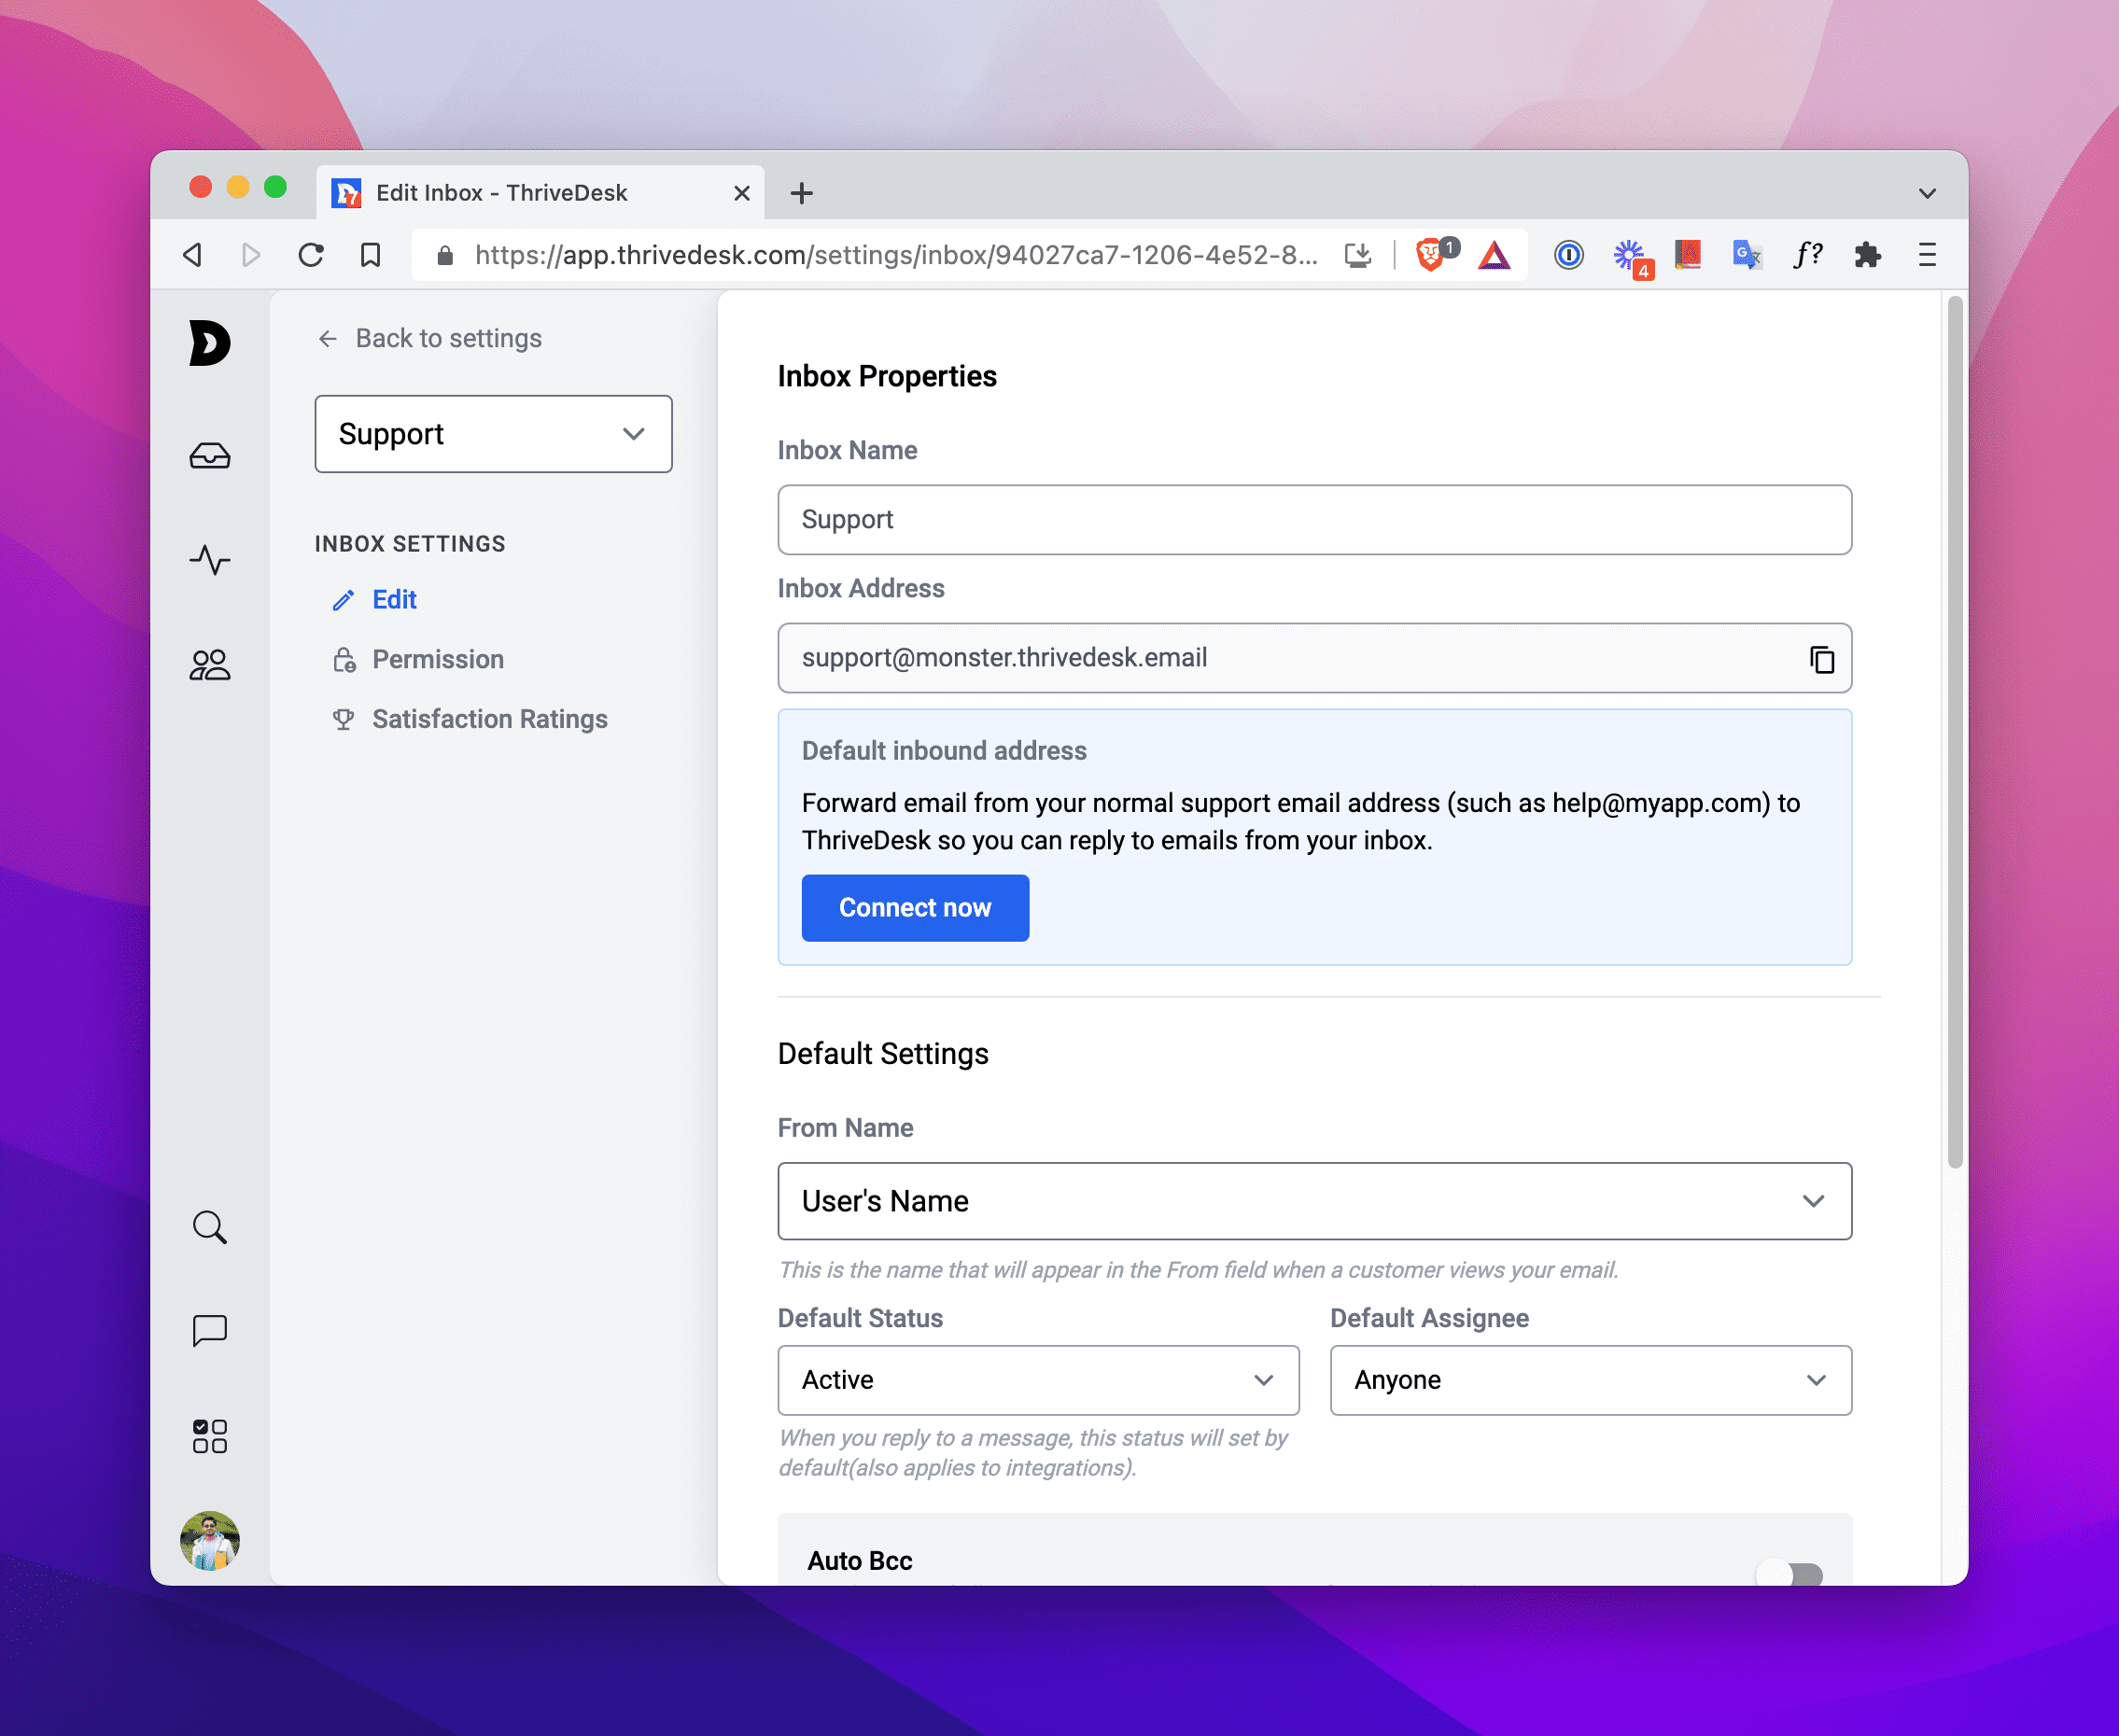
Task: Click the contacts/team icon in sidebar
Action: click(x=211, y=665)
